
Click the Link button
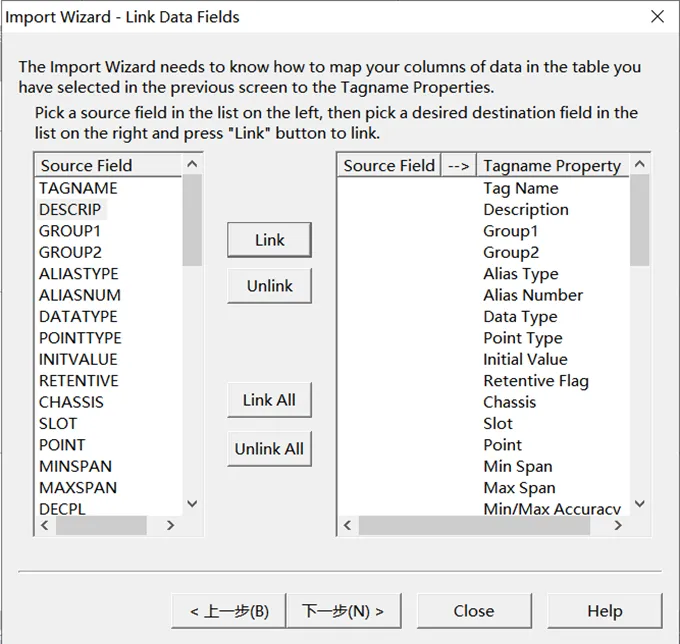click(x=269, y=240)
